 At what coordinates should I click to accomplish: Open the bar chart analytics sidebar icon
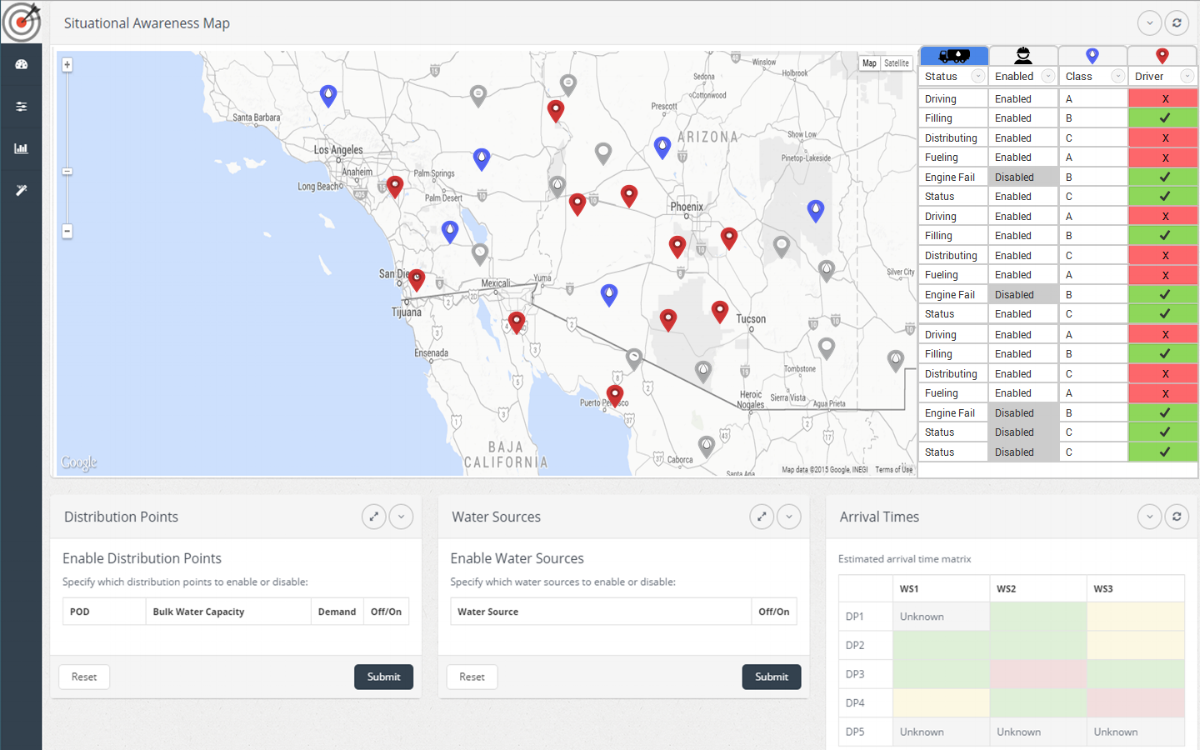22,147
